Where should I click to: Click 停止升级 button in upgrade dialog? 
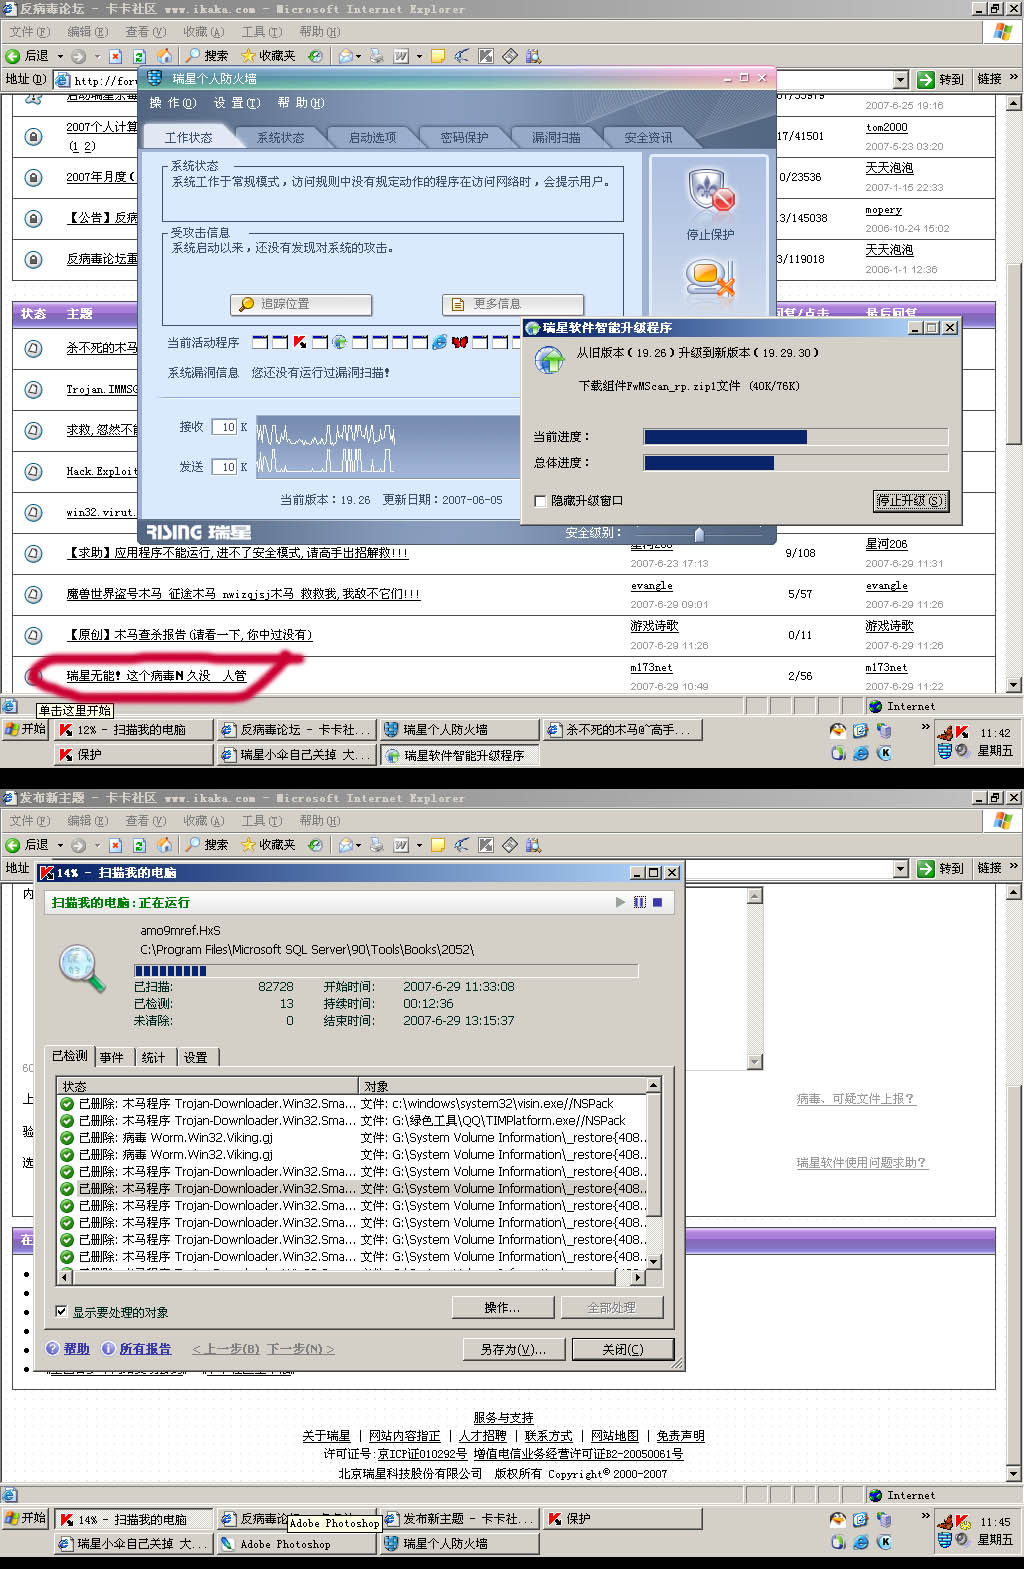point(910,501)
